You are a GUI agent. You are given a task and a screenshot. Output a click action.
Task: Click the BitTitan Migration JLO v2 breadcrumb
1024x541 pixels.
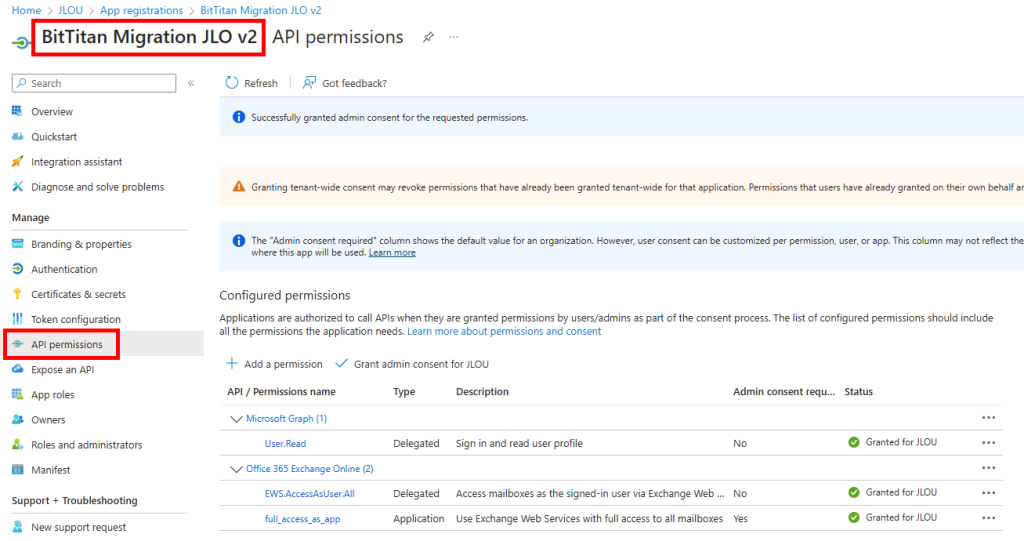click(261, 10)
